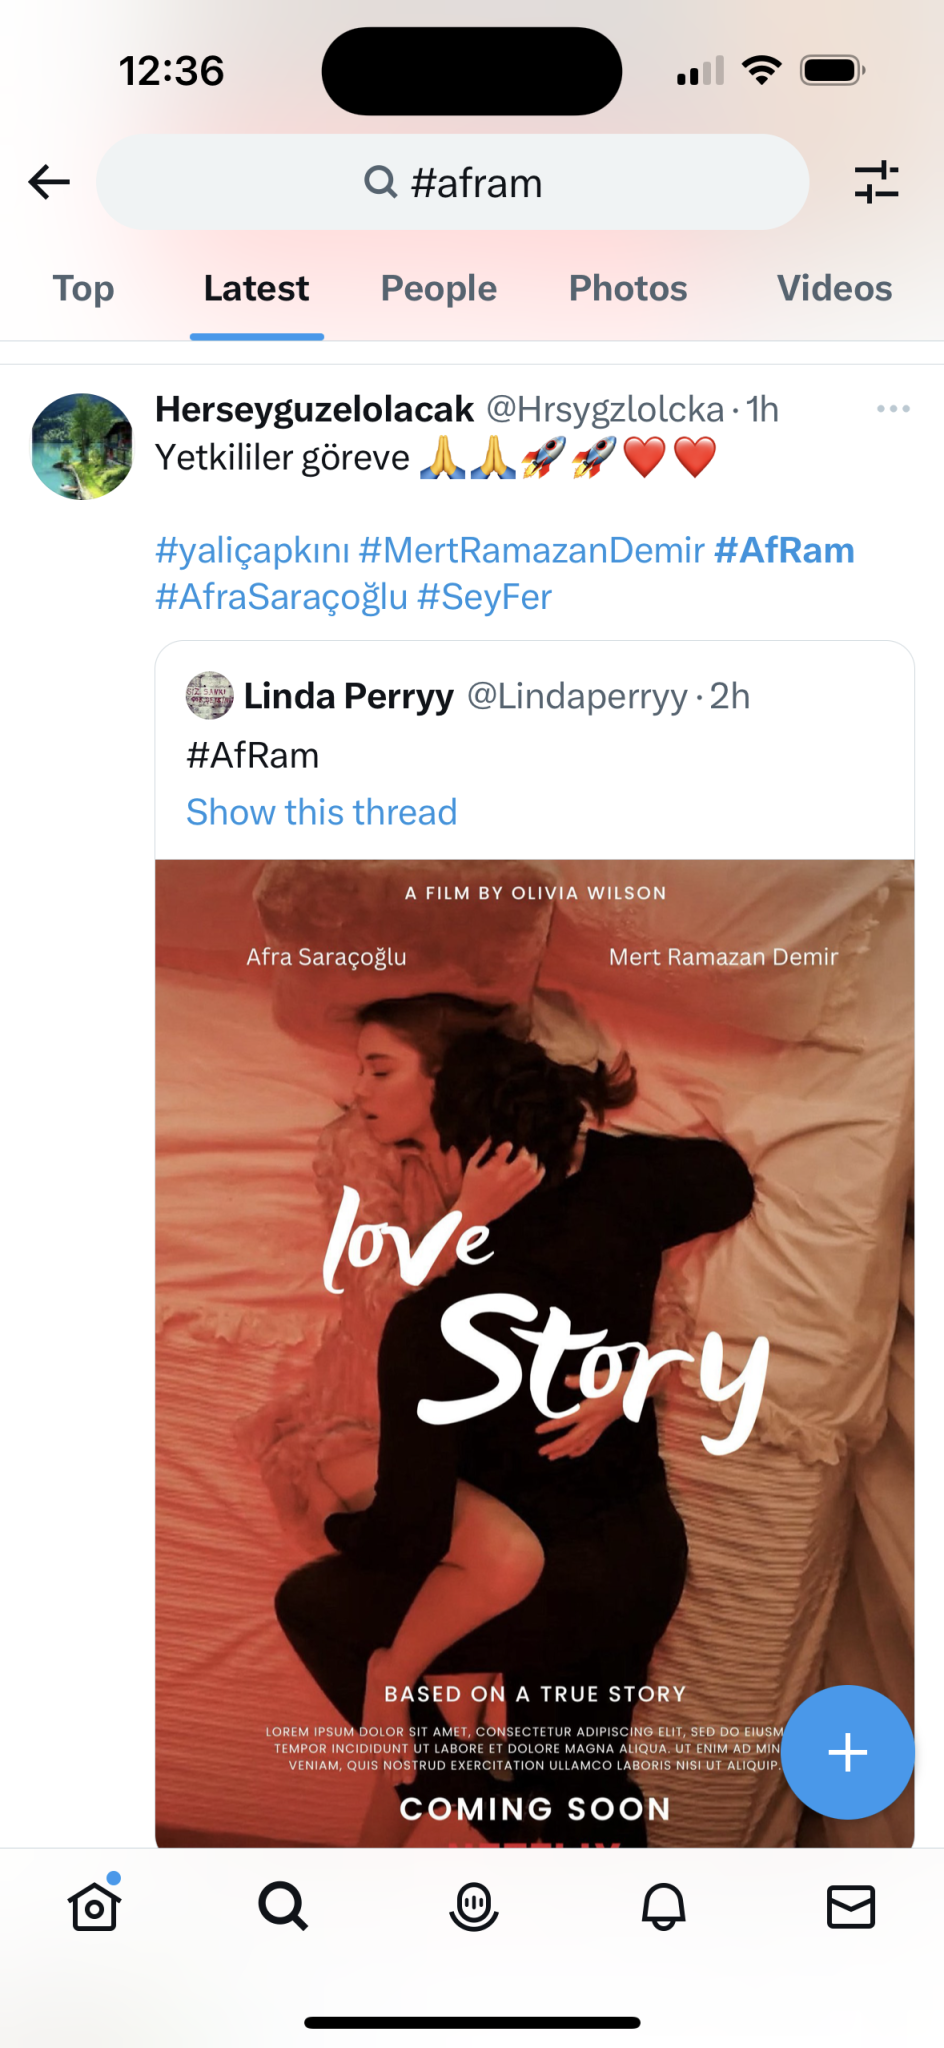This screenshot has width=944, height=2048.
Task: Tap the blue compose tweet button
Action: tap(847, 1752)
